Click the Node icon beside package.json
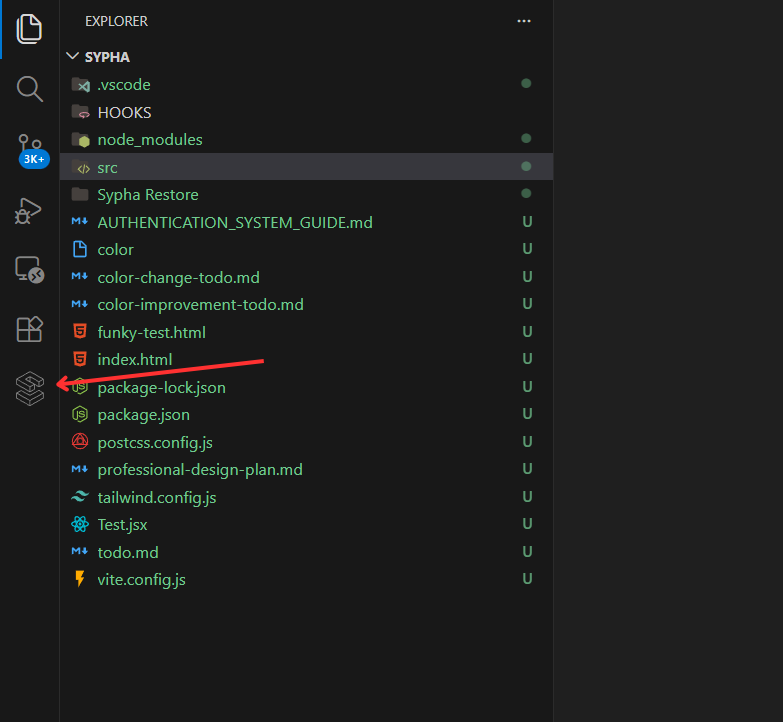This screenshot has height=722, width=783. (x=80, y=414)
